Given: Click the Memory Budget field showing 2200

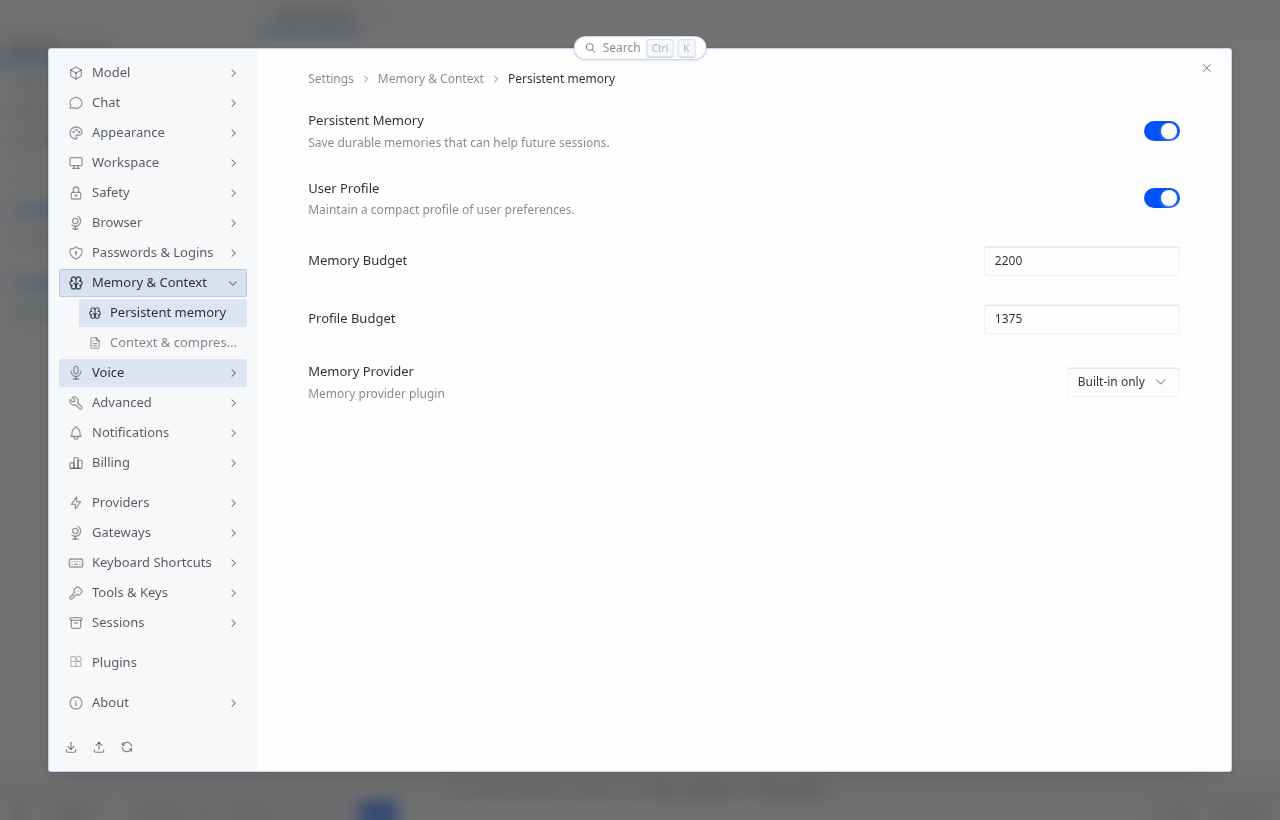Looking at the screenshot, I should pos(1082,261).
